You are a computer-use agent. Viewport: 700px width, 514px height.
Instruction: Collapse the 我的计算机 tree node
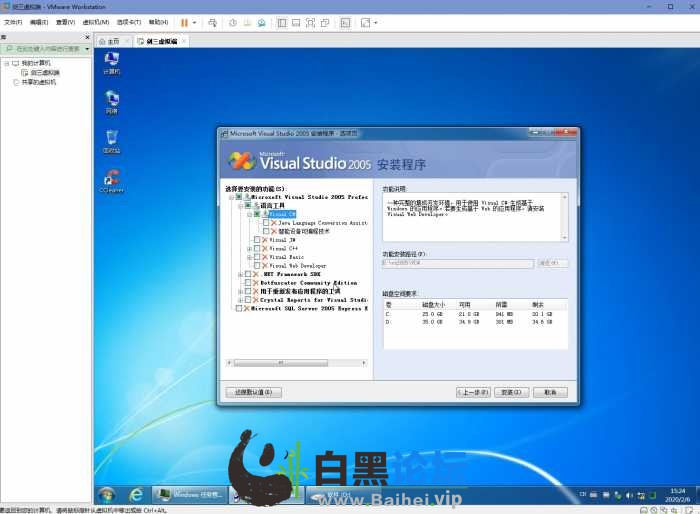[7, 63]
